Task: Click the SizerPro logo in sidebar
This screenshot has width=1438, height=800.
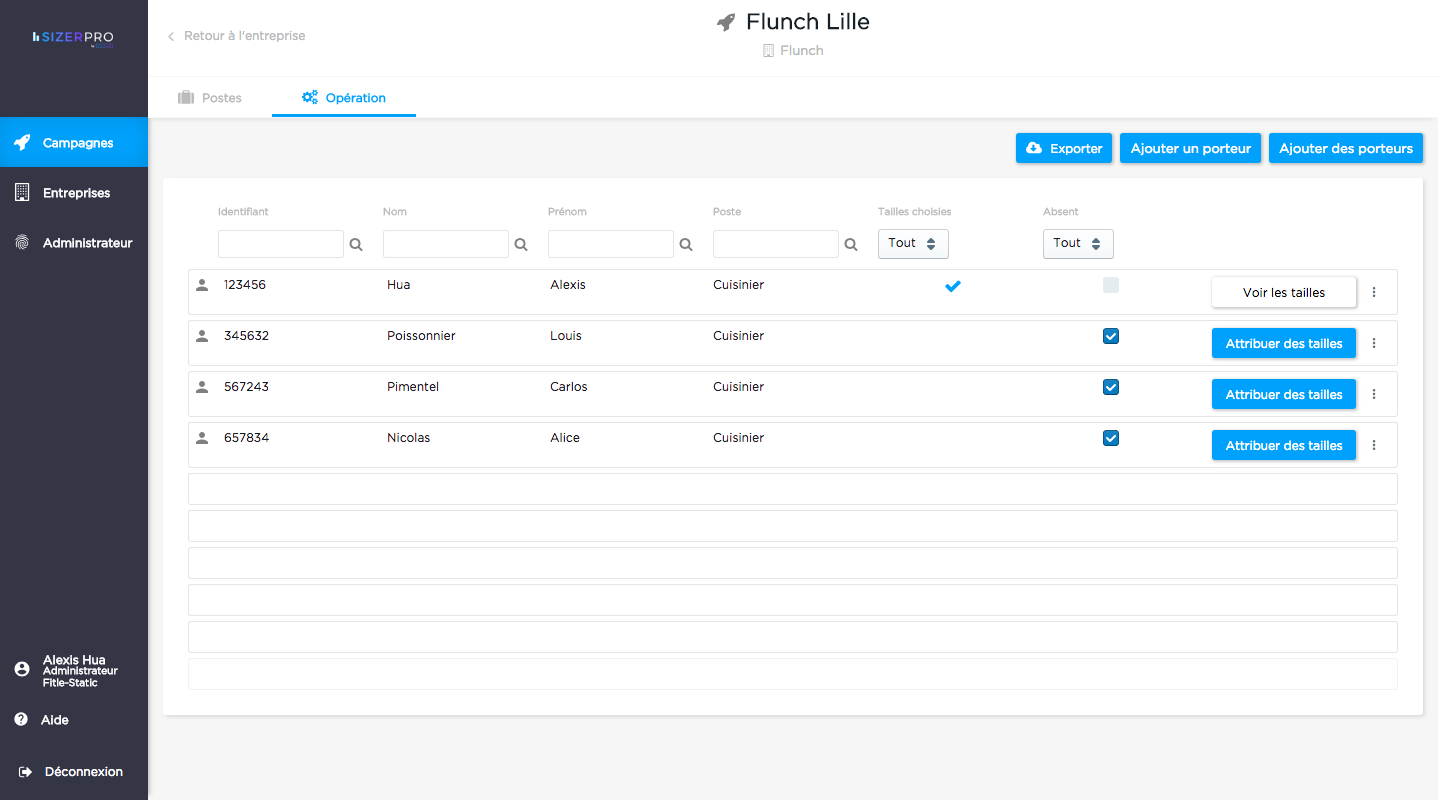Action: pos(73,37)
